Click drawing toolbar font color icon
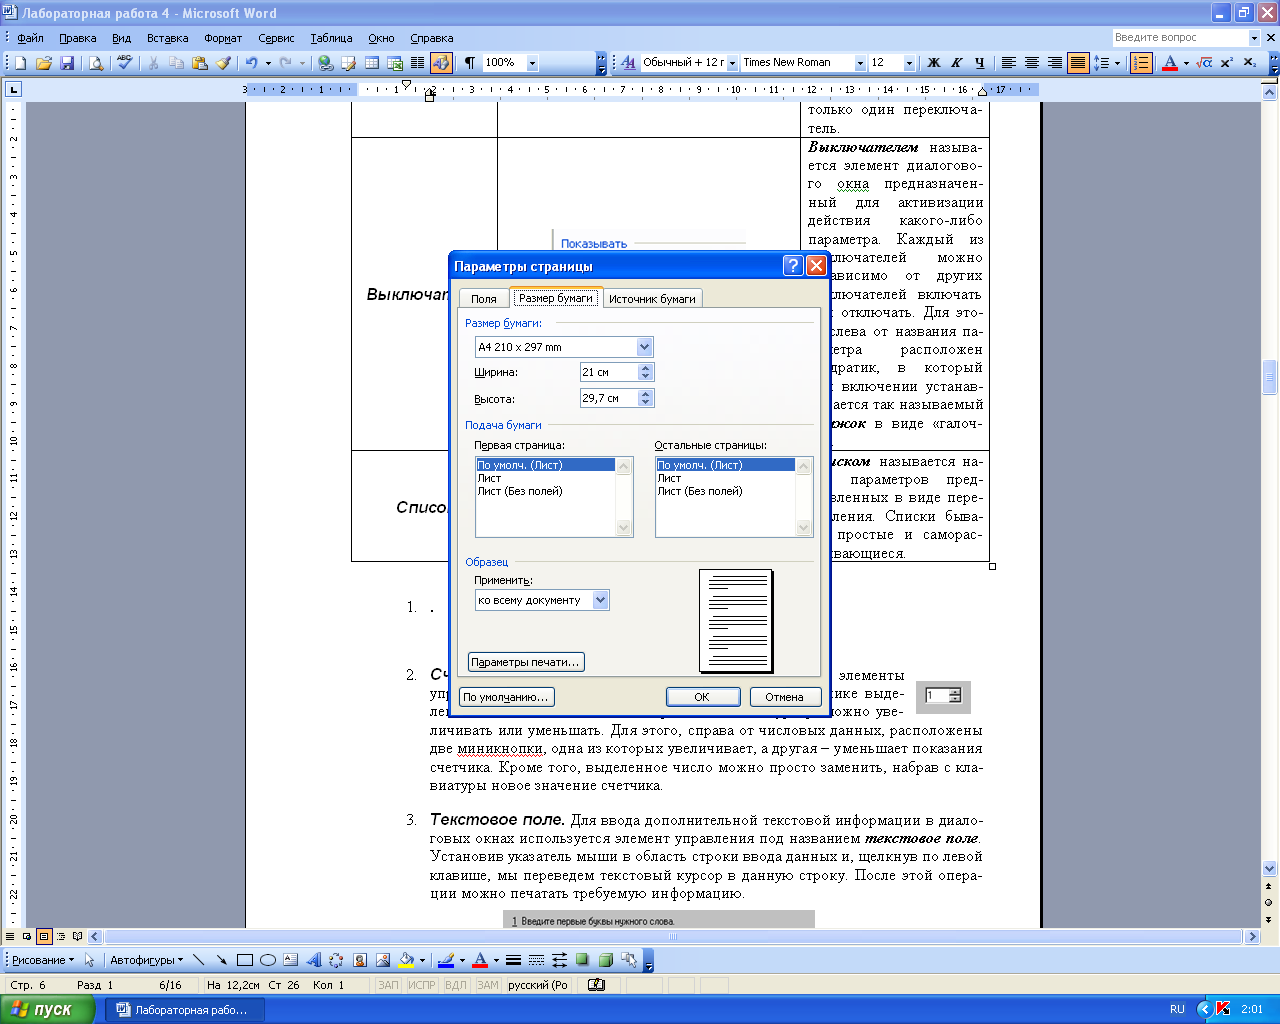1280x1024 pixels. click(x=480, y=960)
